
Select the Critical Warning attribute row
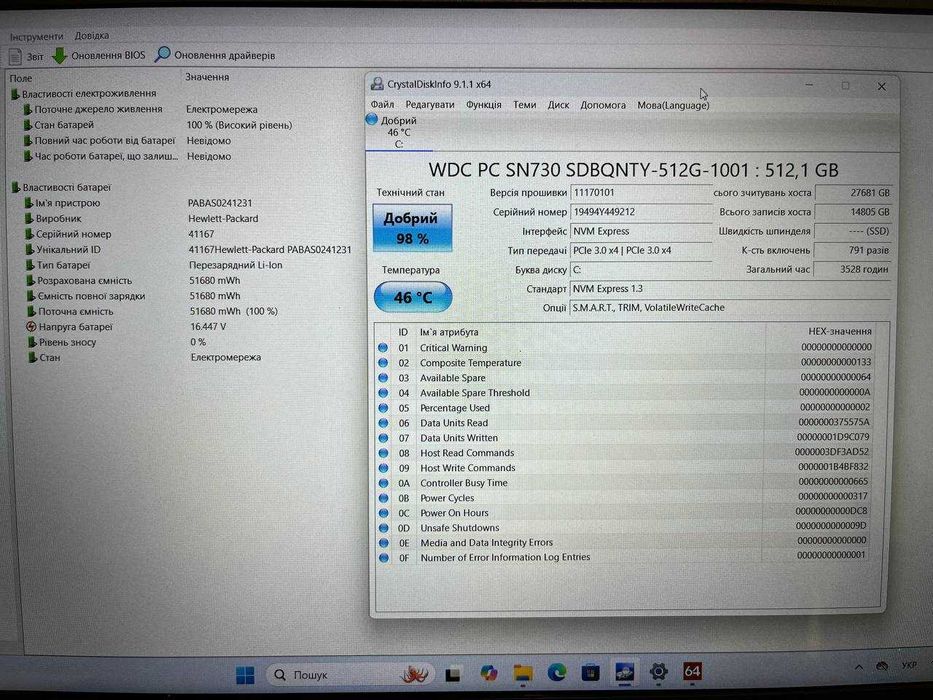coord(626,348)
